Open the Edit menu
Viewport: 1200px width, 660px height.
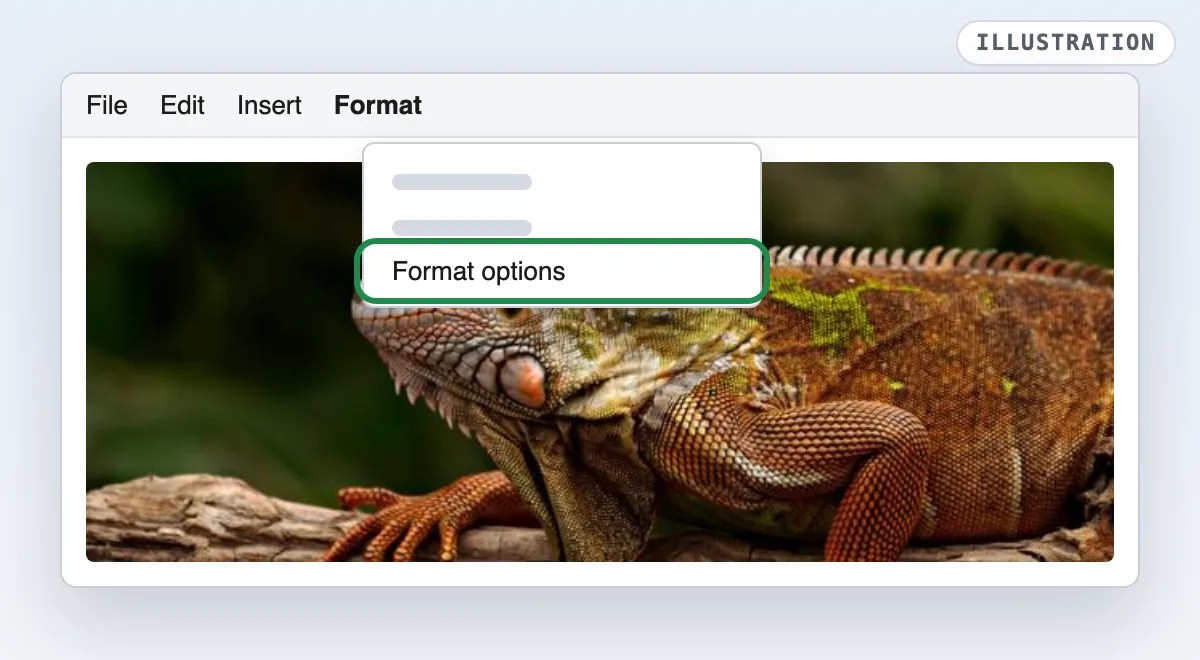[182, 105]
